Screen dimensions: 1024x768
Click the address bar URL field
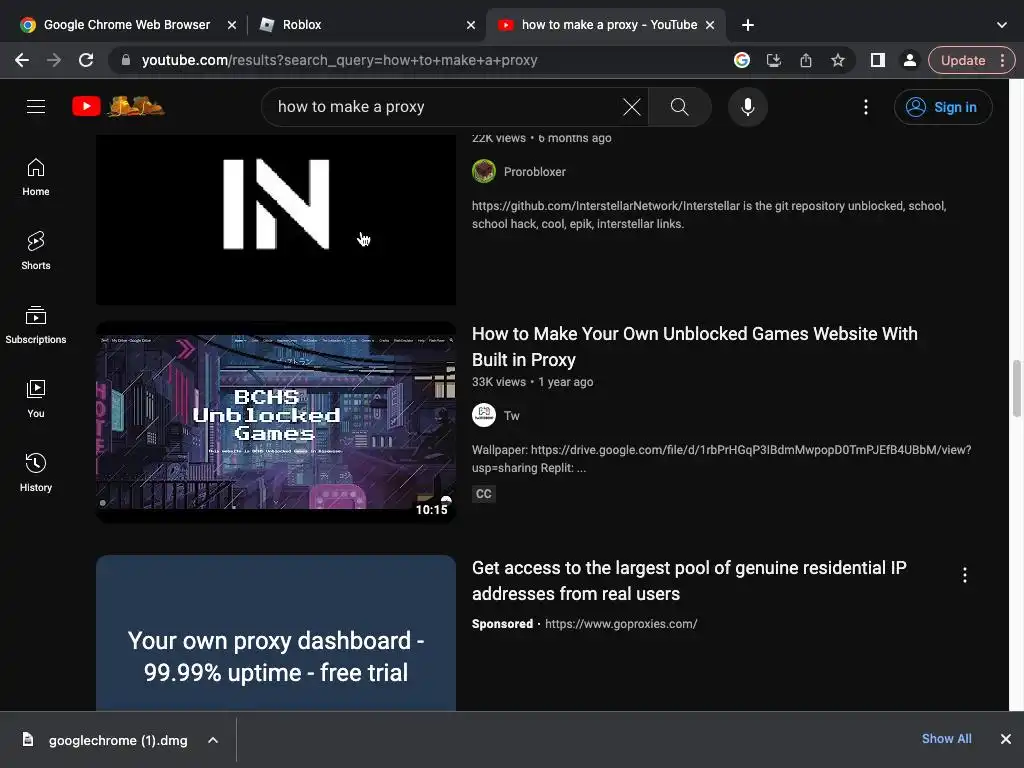[418, 60]
